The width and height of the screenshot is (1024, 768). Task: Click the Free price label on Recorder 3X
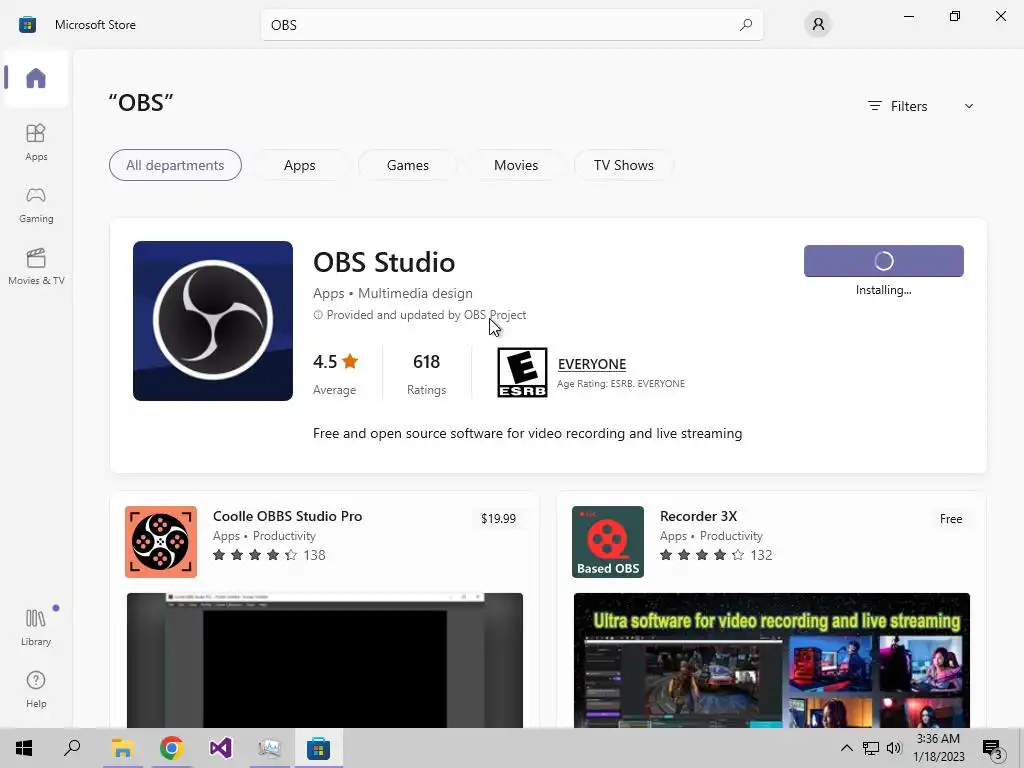coord(951,519)
